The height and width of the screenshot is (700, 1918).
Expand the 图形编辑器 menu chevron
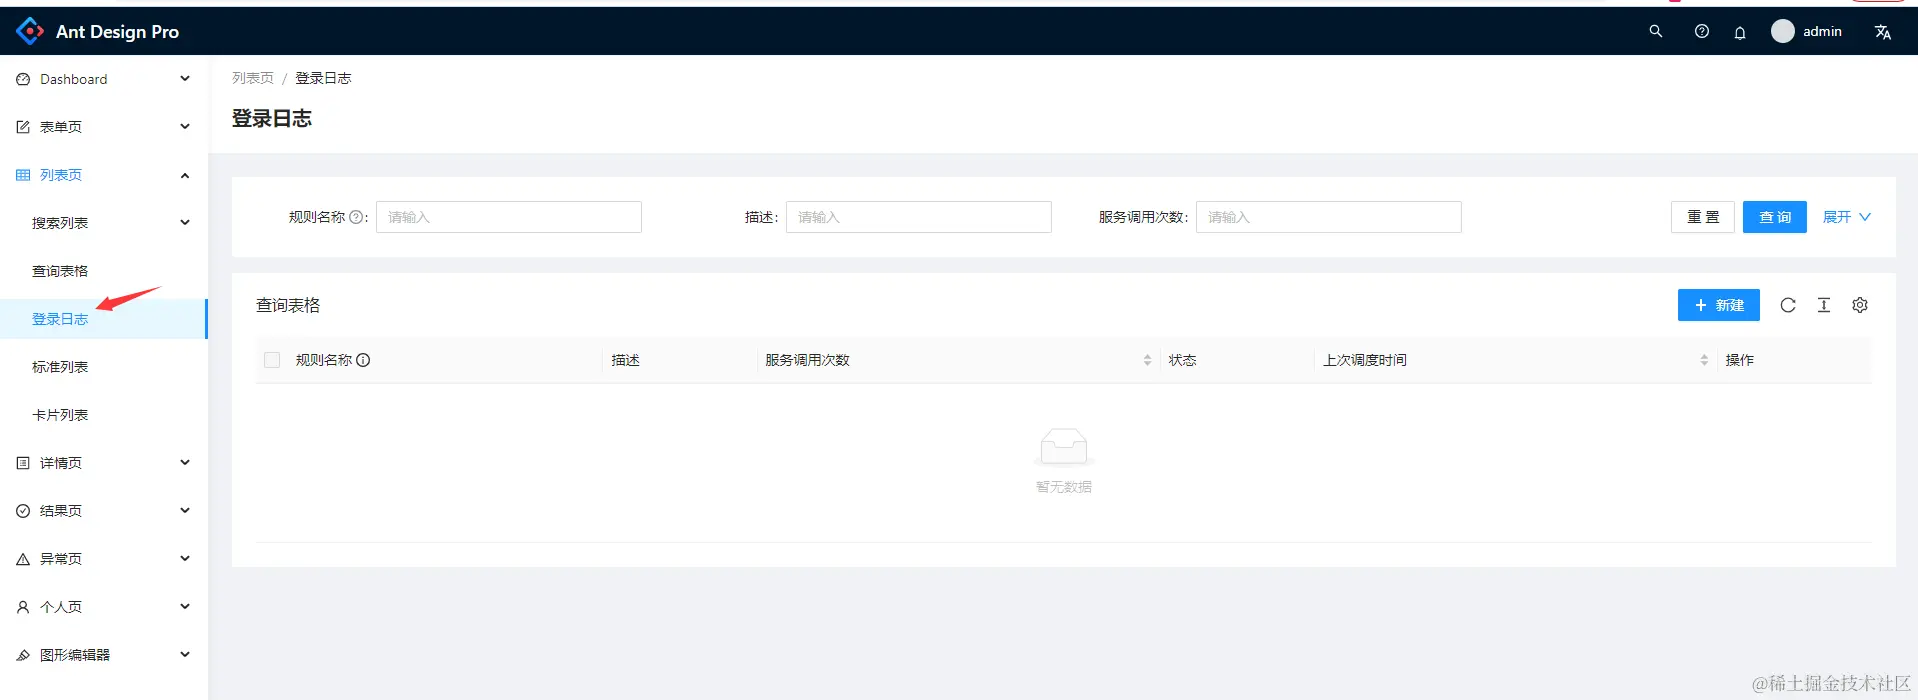pos(185,655)
